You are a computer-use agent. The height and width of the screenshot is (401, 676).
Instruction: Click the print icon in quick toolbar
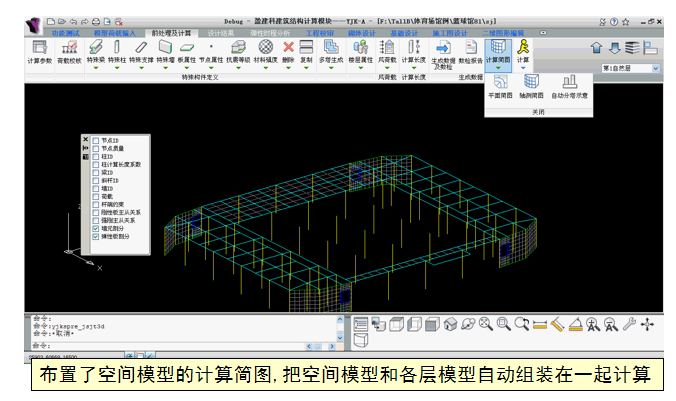[x=96, y=22]
